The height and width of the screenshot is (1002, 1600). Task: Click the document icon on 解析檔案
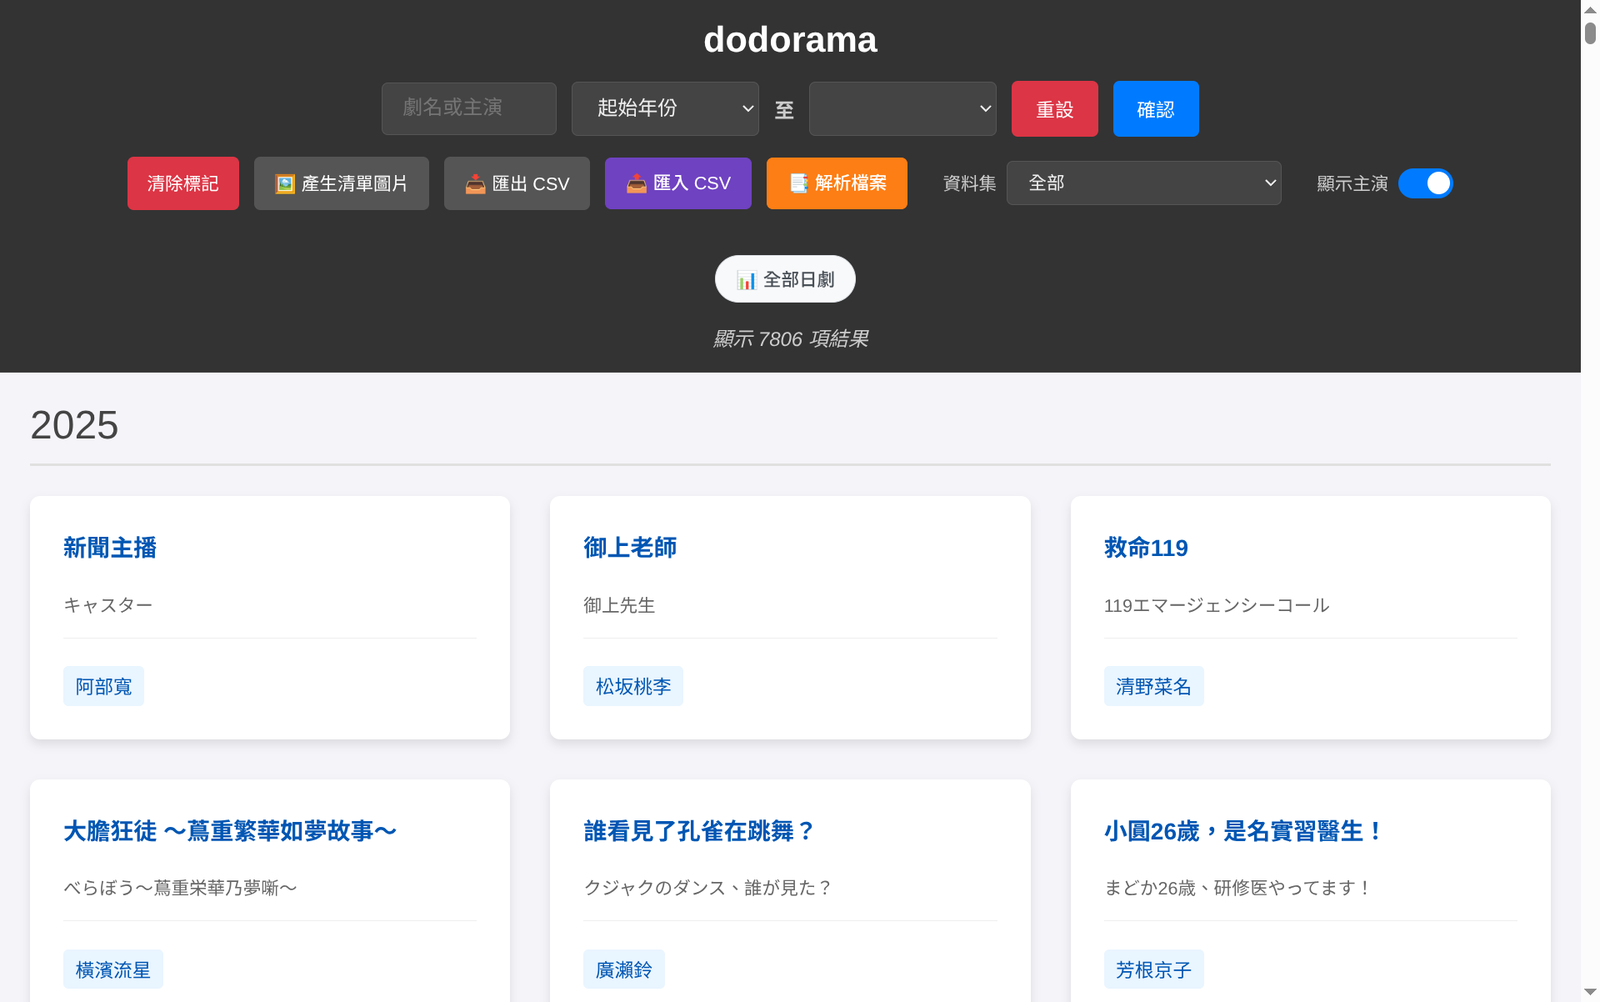[798, 184]
